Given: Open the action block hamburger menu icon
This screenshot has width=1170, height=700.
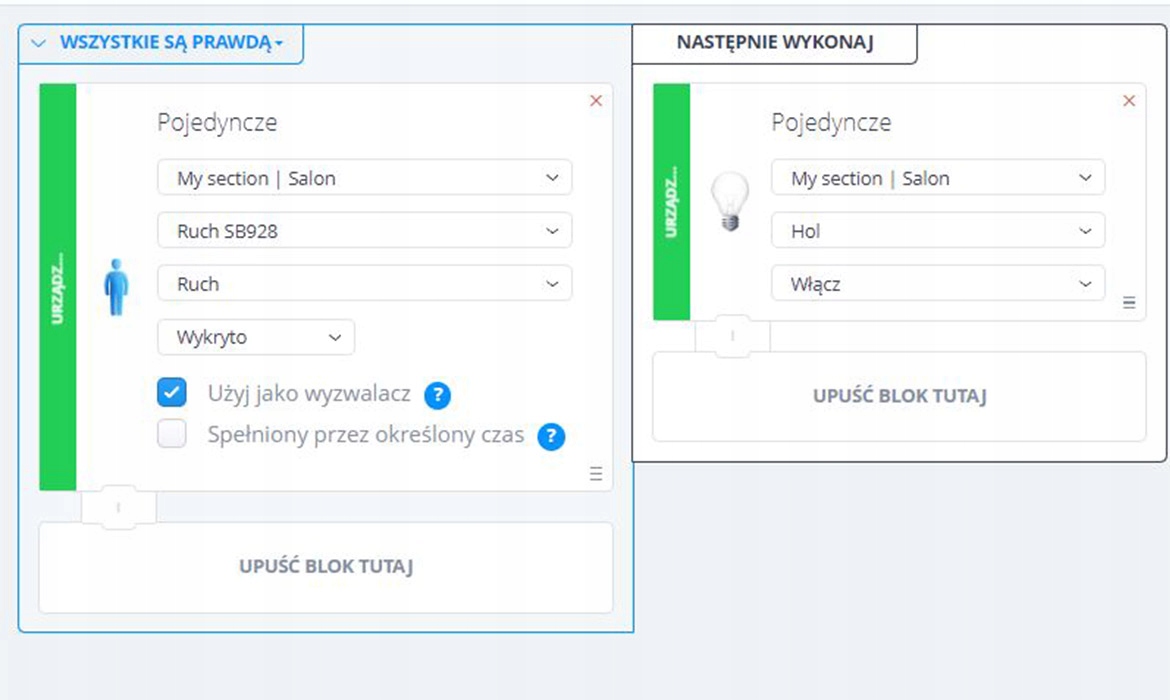Looking at the screenshot, I should (x=1129, y=302).
